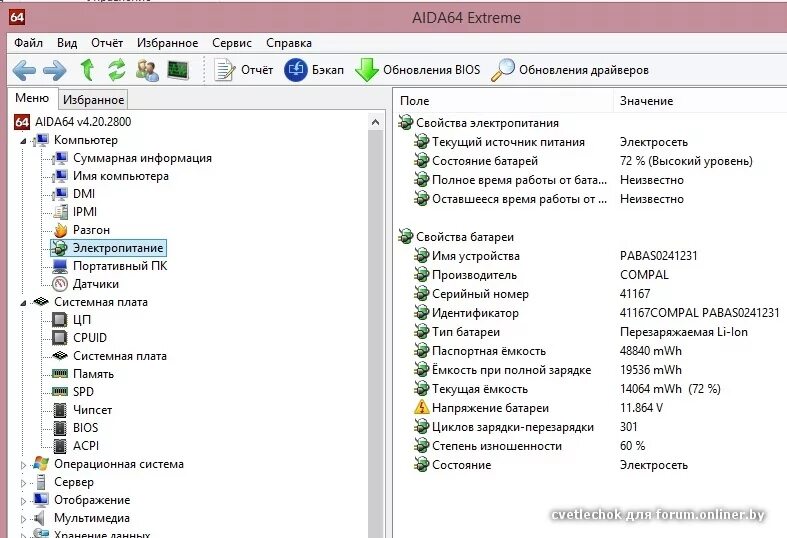Viewport: 787px width, 538px height.
Task: Click the green Up arrow icon
Action: pyautogui.click(x=87, y=70)
